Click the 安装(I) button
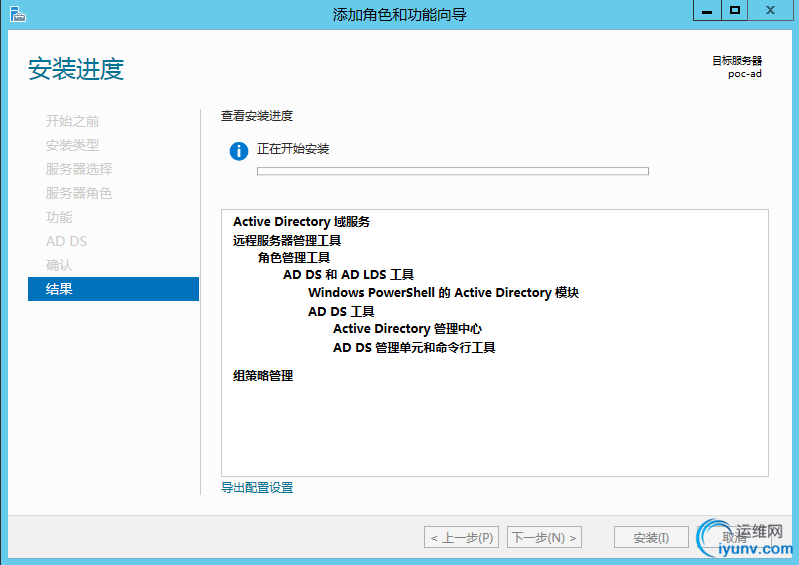This screenshot has height=565, width=799. click(651, 537)
